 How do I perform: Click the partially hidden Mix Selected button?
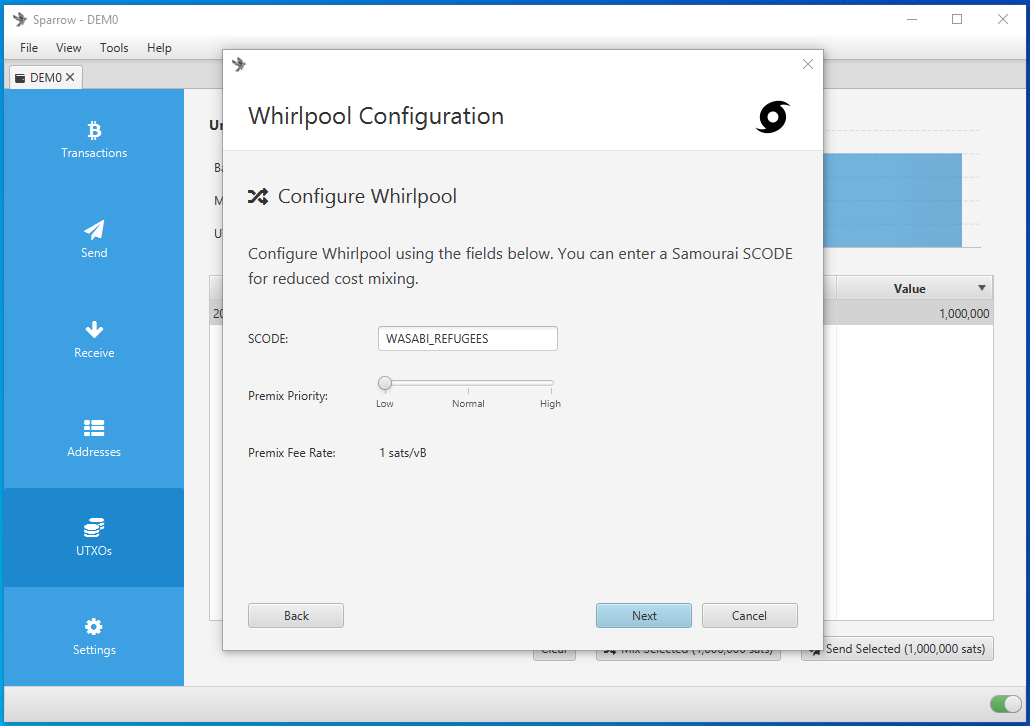tap(688, 655)
